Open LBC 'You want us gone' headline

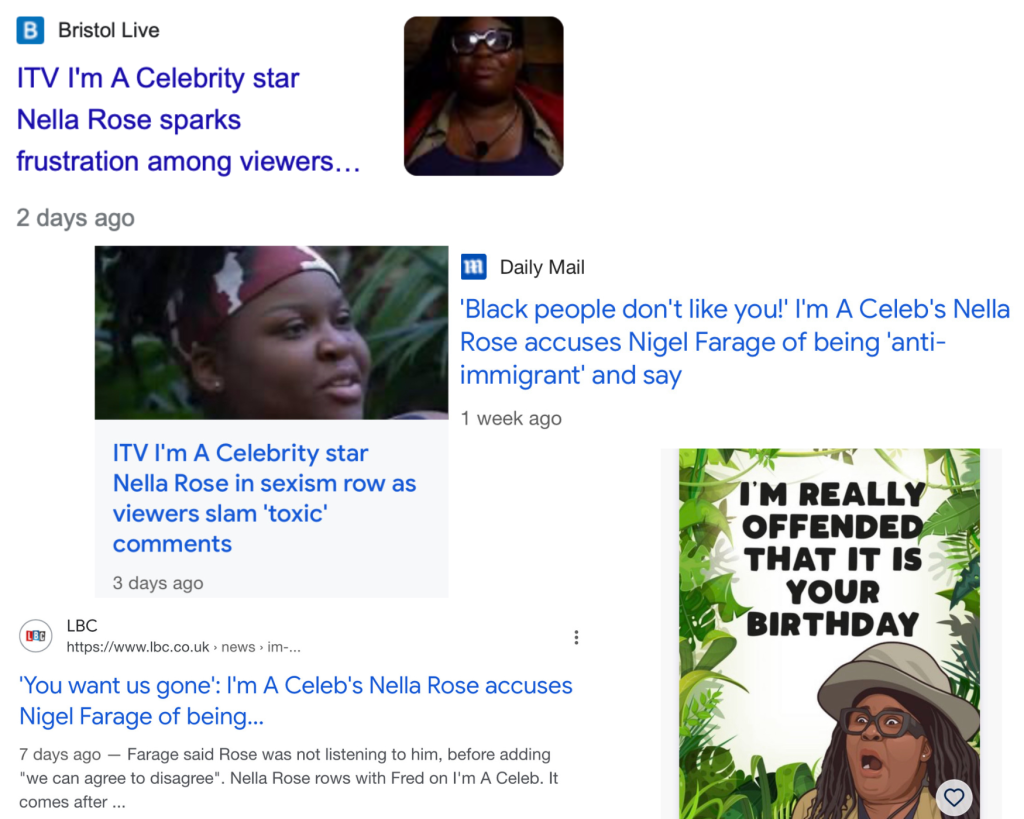(296, 701)
